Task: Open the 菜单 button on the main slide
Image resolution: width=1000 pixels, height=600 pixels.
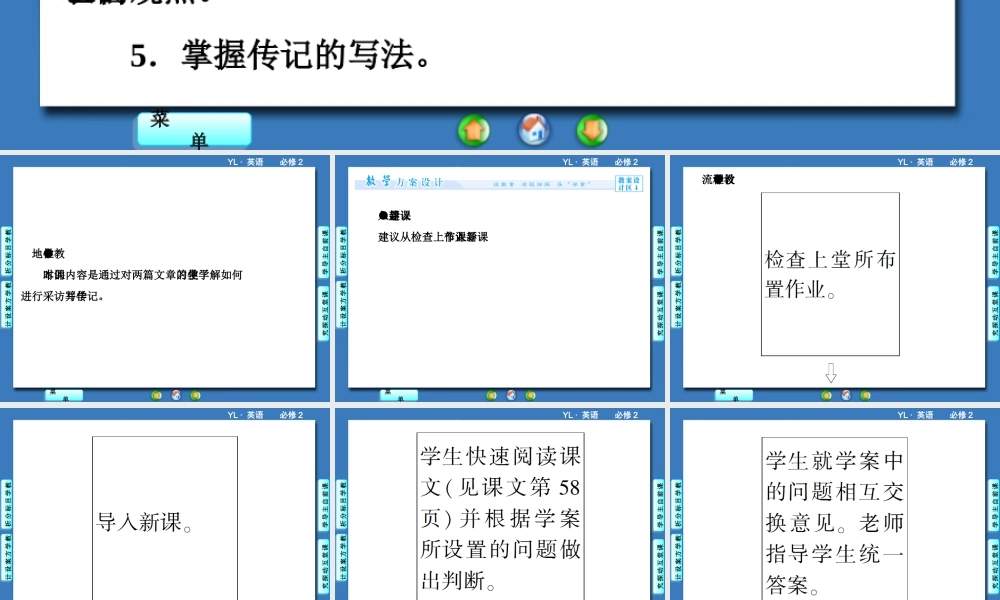Action: [195, 129]
